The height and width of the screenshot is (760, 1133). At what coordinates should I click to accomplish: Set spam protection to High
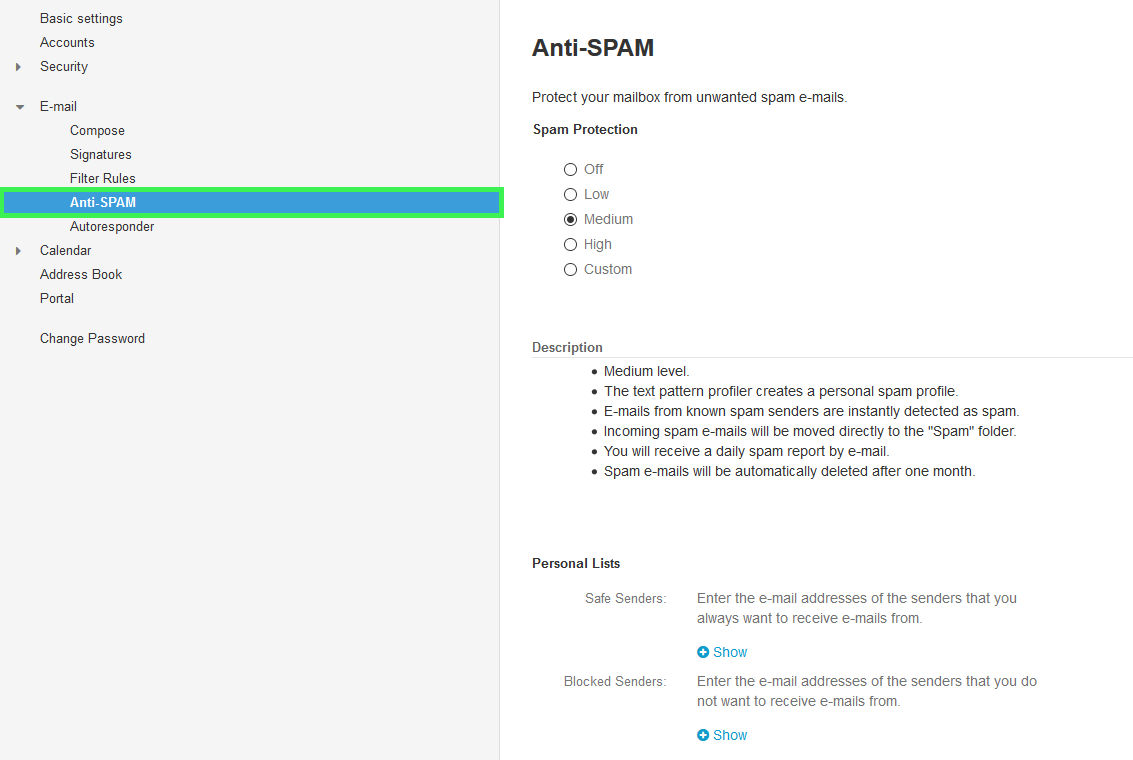point(570,244)
